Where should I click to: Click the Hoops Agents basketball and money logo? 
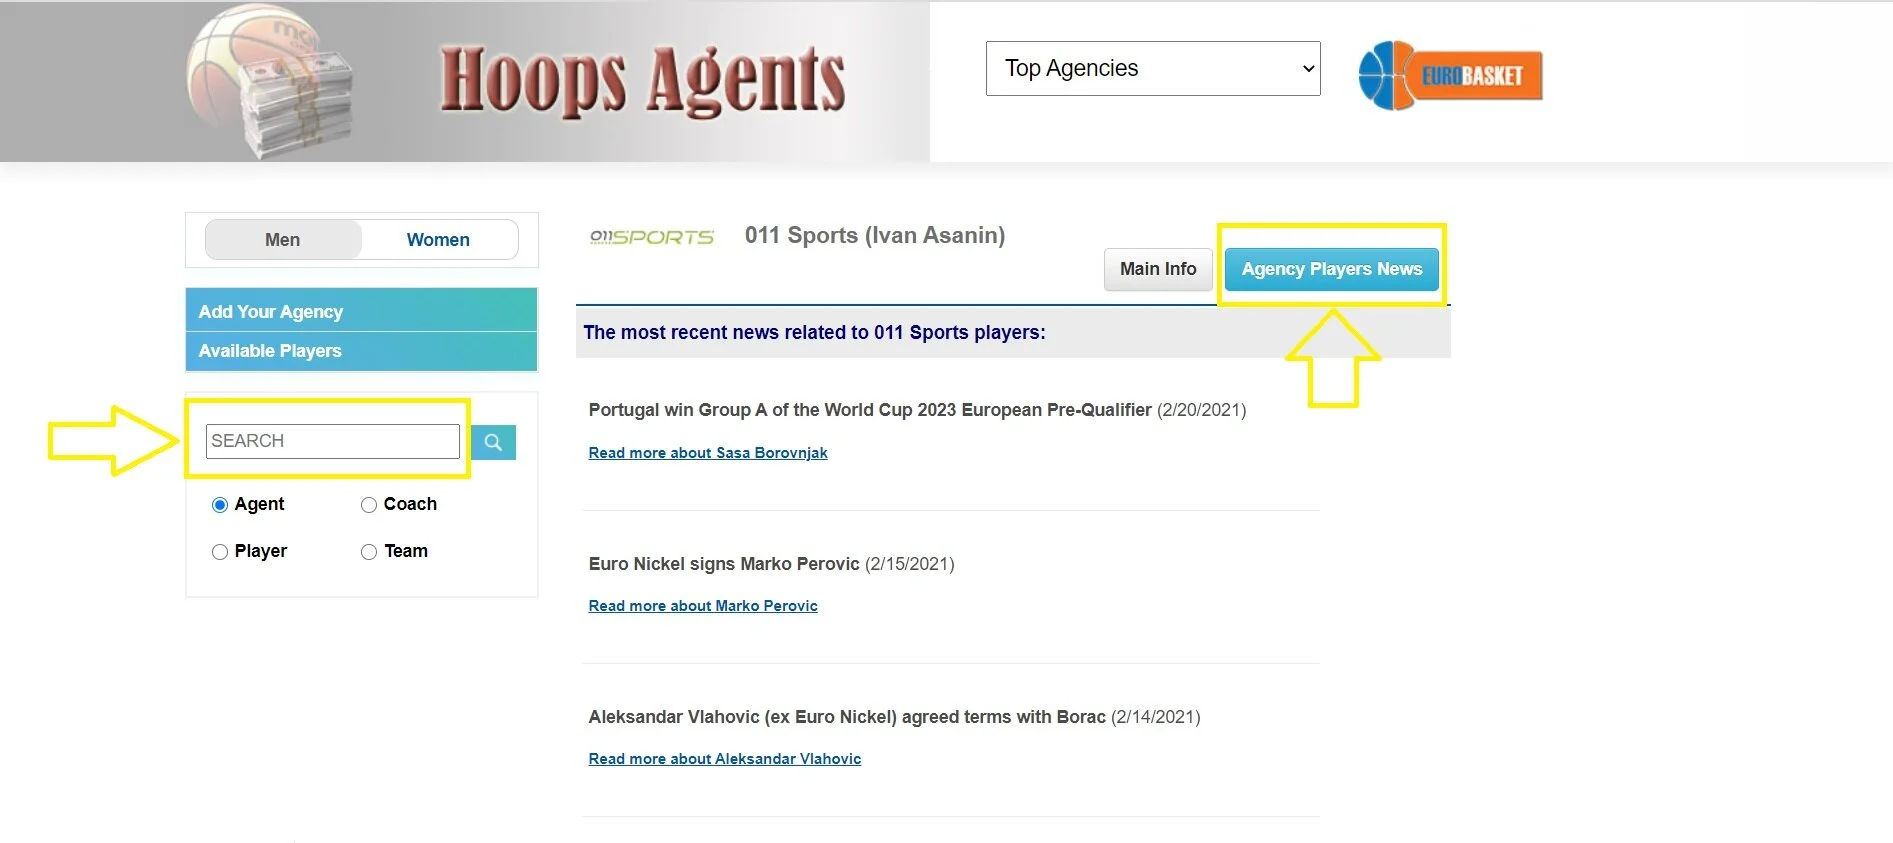point(270,82)
